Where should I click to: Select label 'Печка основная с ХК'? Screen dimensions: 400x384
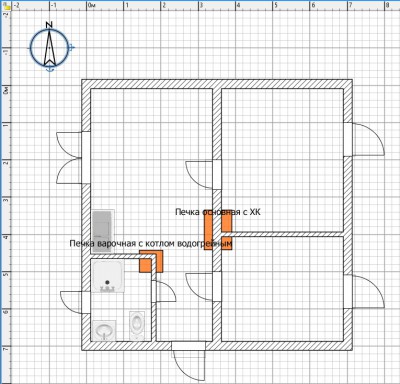pos(218,212)
